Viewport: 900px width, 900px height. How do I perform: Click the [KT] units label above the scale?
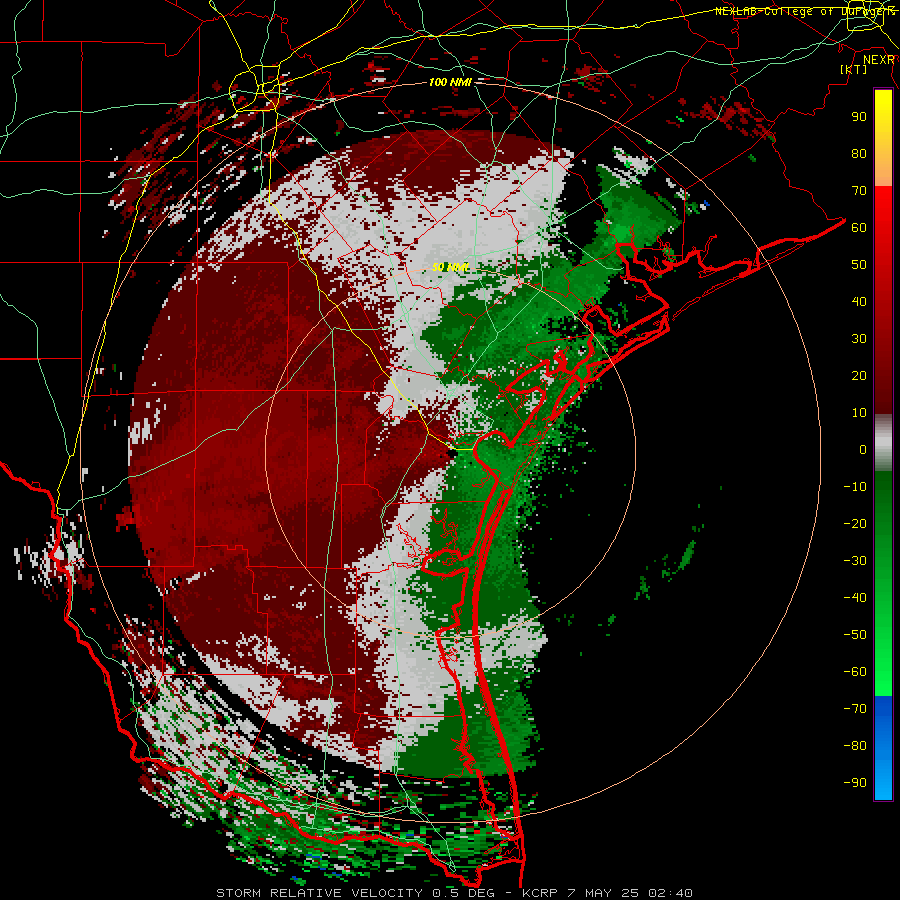(854, 69)
